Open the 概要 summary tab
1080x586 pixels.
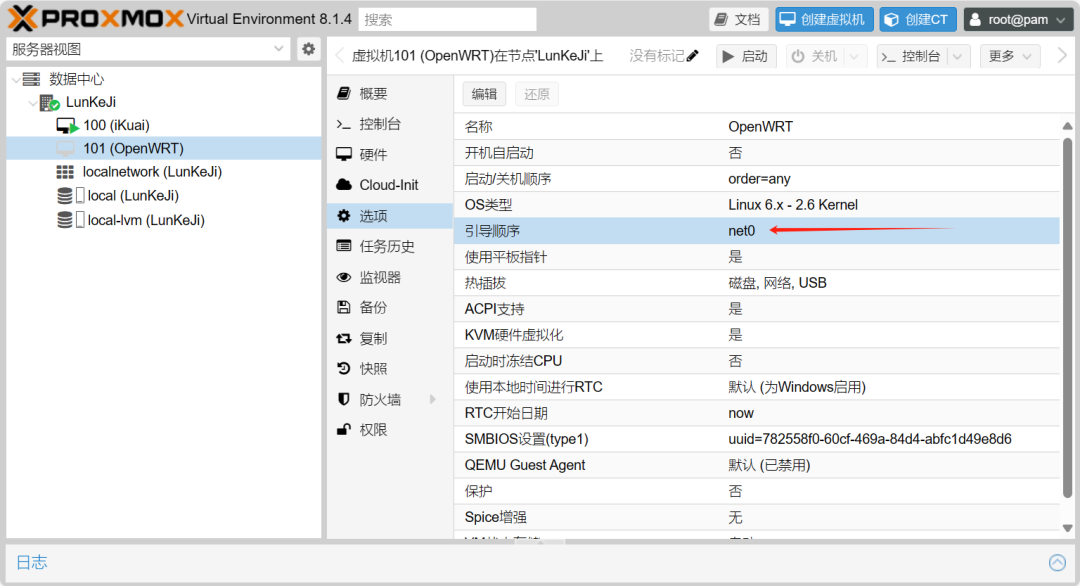[x=390, y=94]
